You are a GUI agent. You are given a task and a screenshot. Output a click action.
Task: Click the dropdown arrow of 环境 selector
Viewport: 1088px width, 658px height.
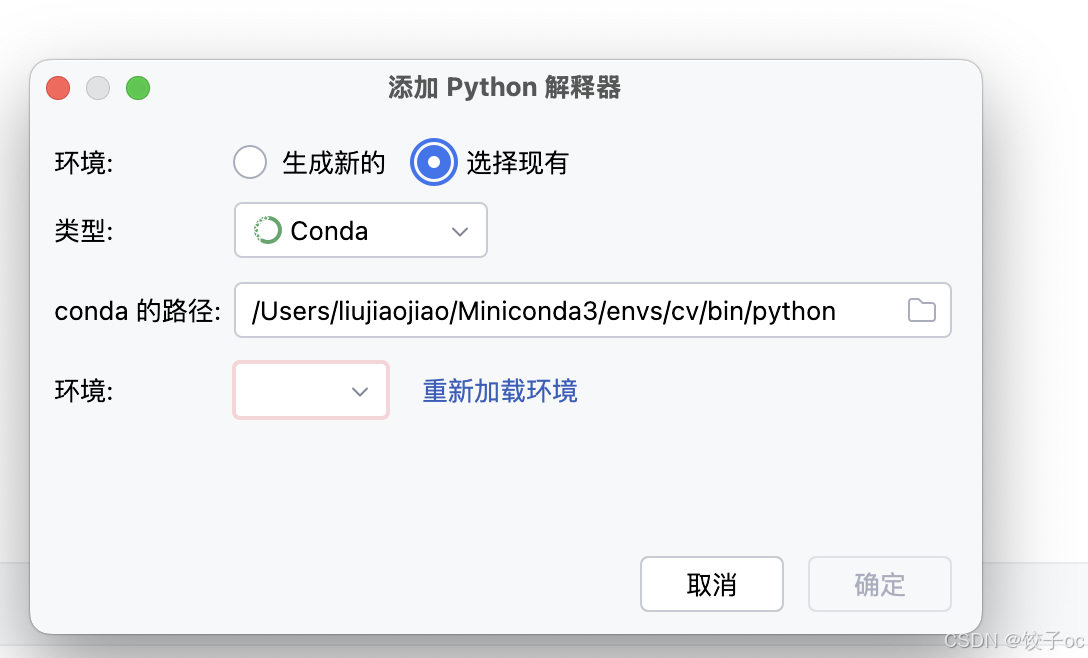[x=361, y=391]
